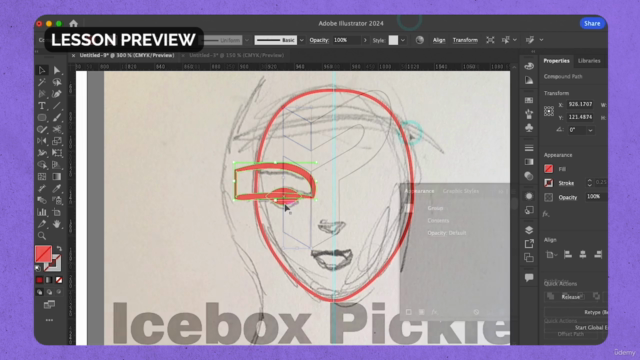Viewport: 640px width, 360px height.
Task: Choose transform reference point grid
Action: 549,111
